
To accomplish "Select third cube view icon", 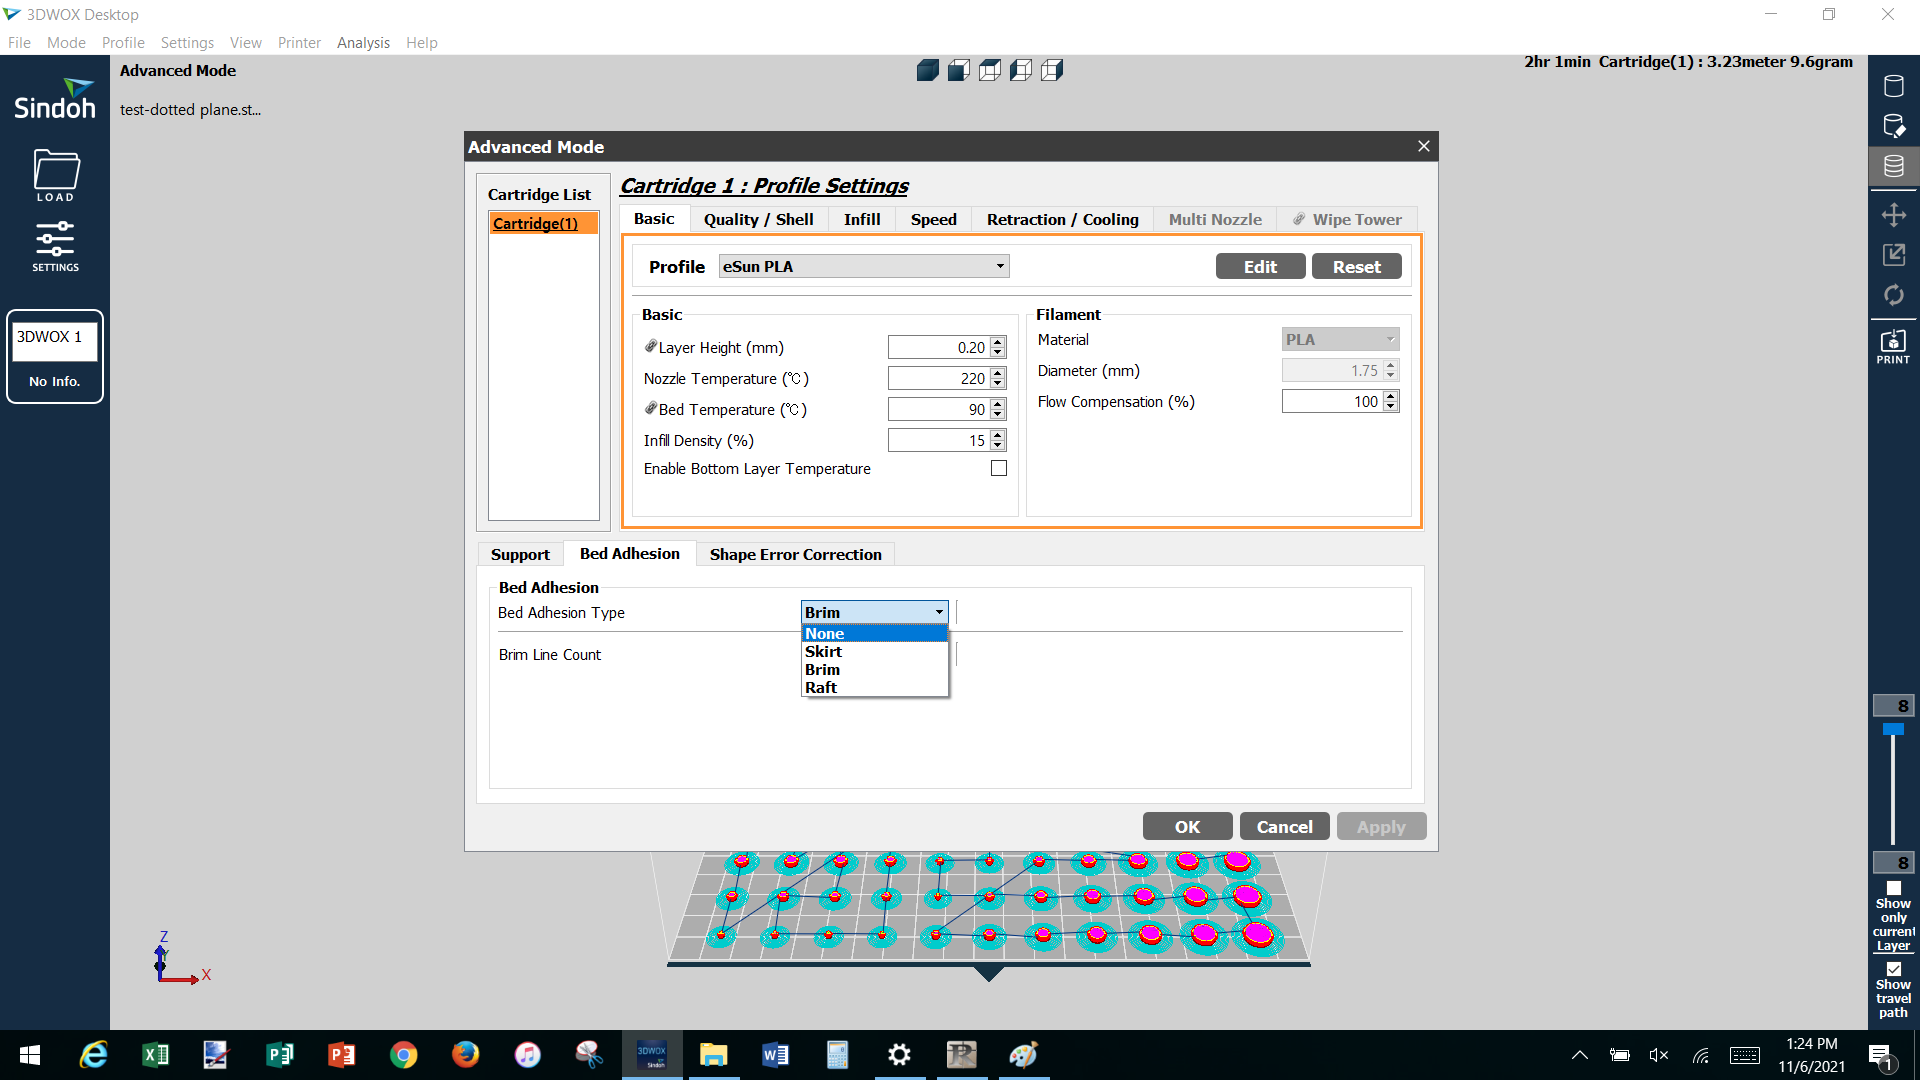I will click(x=990, y=70).
